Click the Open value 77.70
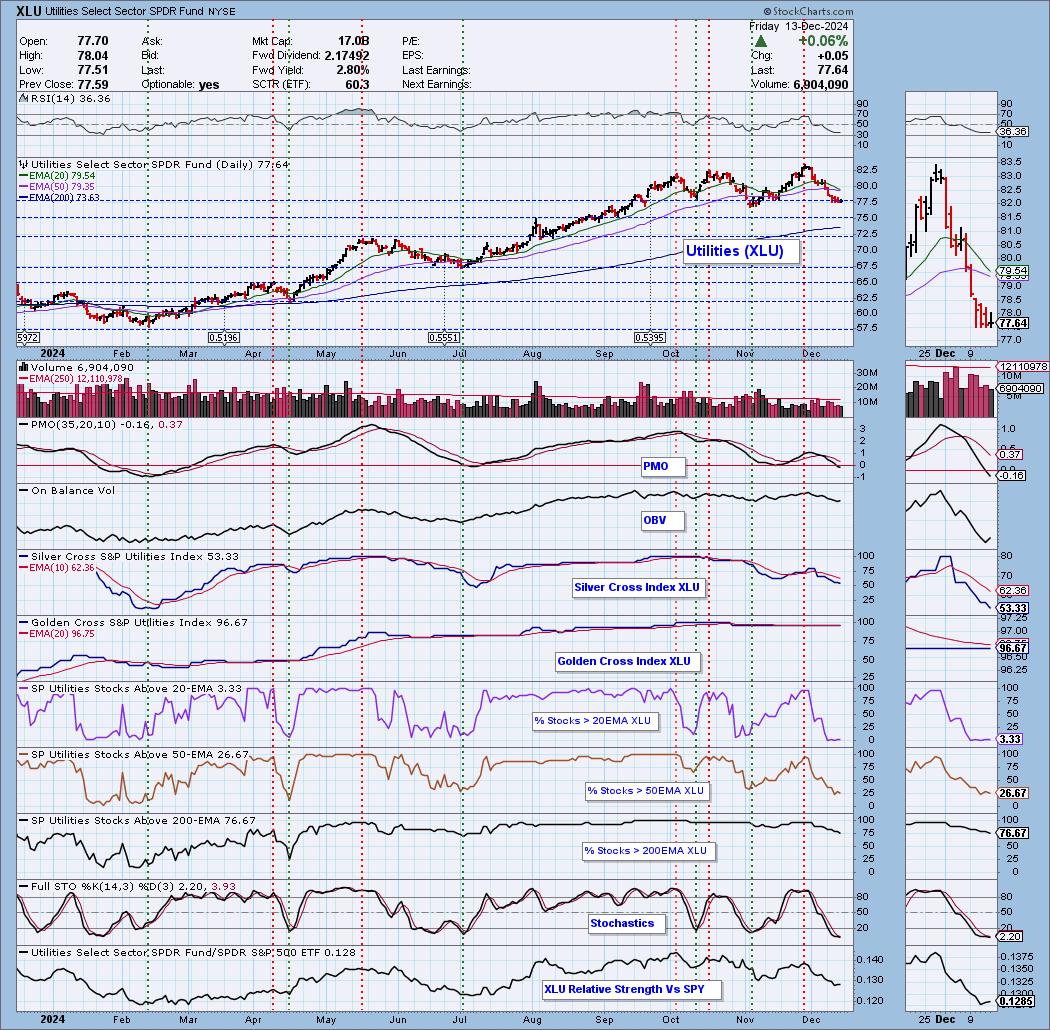This screenshot has height=1030, width=1050. pos(92,41)
